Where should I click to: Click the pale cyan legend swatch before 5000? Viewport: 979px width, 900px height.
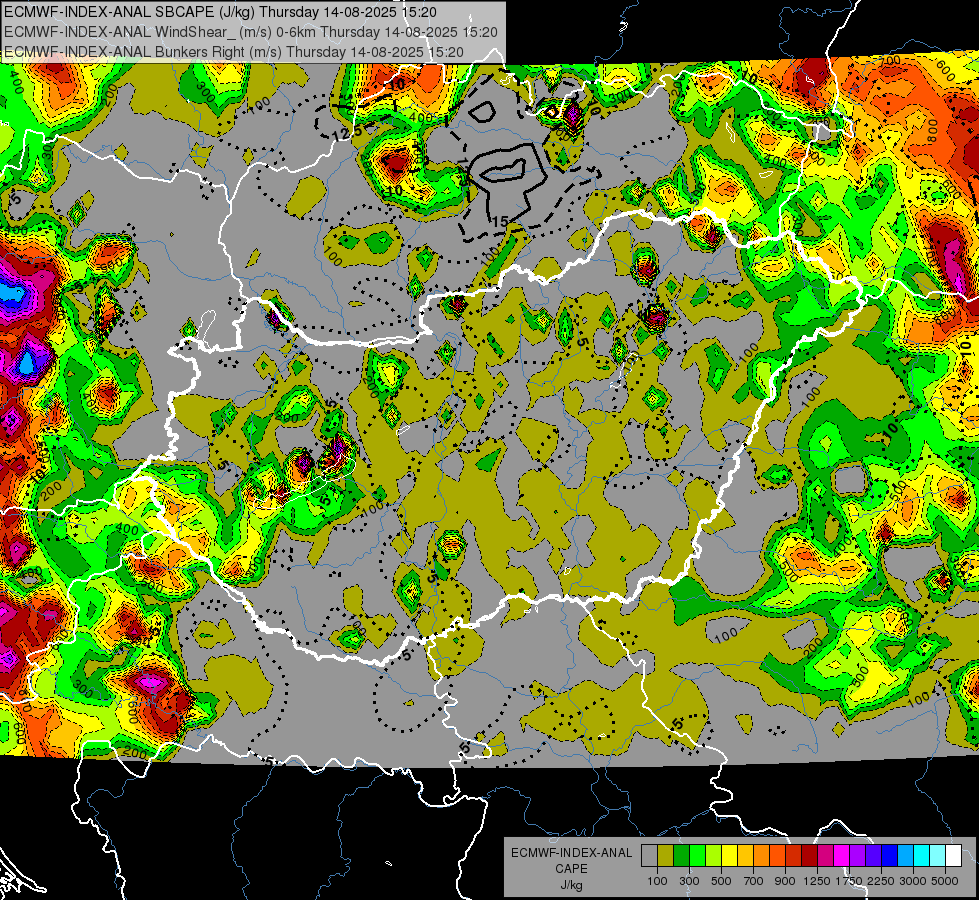click(938, 856)
